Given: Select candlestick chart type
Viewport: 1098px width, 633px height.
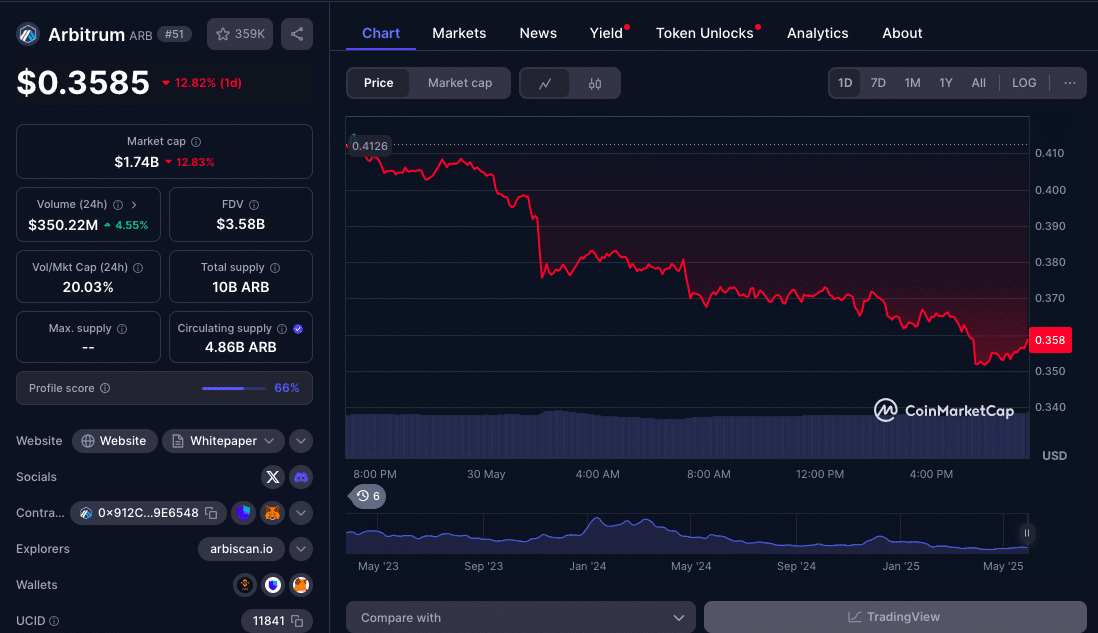Looking at the screenshot, I should (x=595, y=83).
